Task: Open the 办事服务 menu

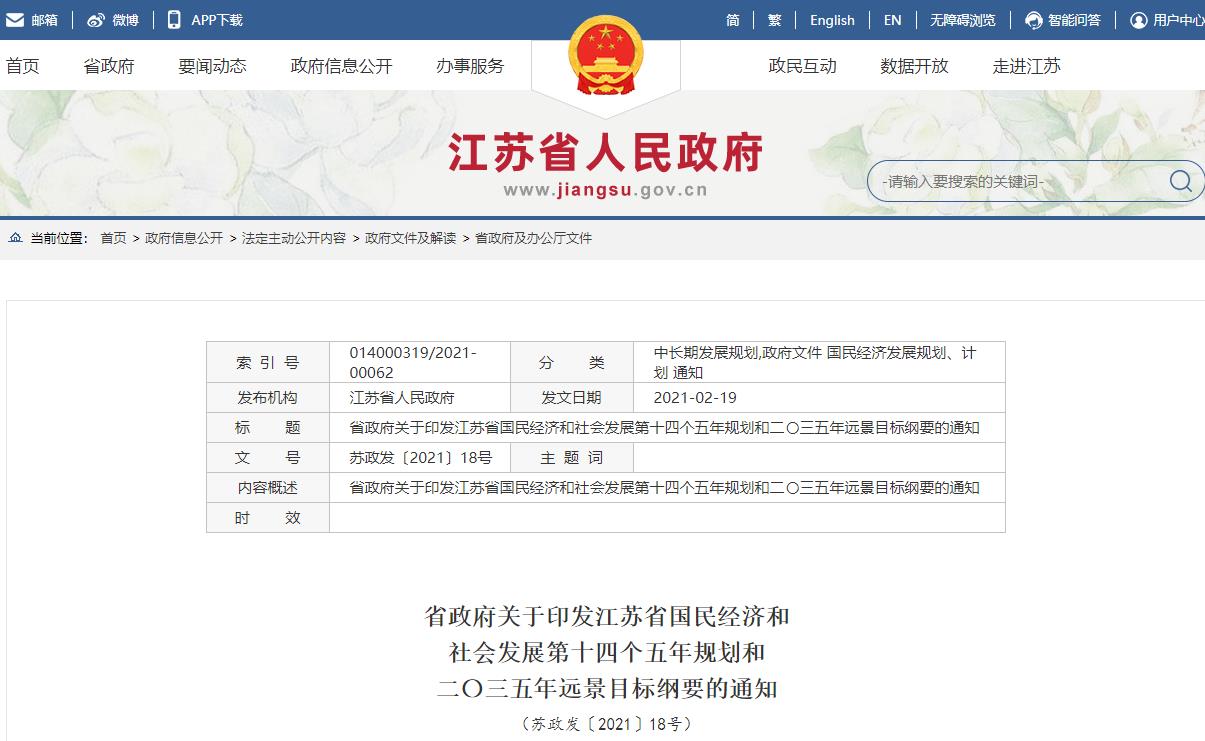Action: [x=470, y=66]
